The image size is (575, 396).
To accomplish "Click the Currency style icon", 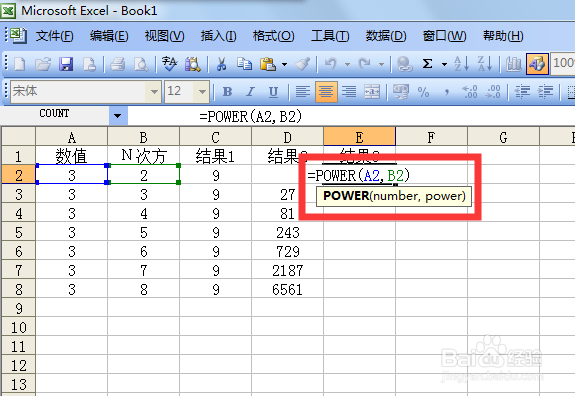I will [x=400, y=91].
